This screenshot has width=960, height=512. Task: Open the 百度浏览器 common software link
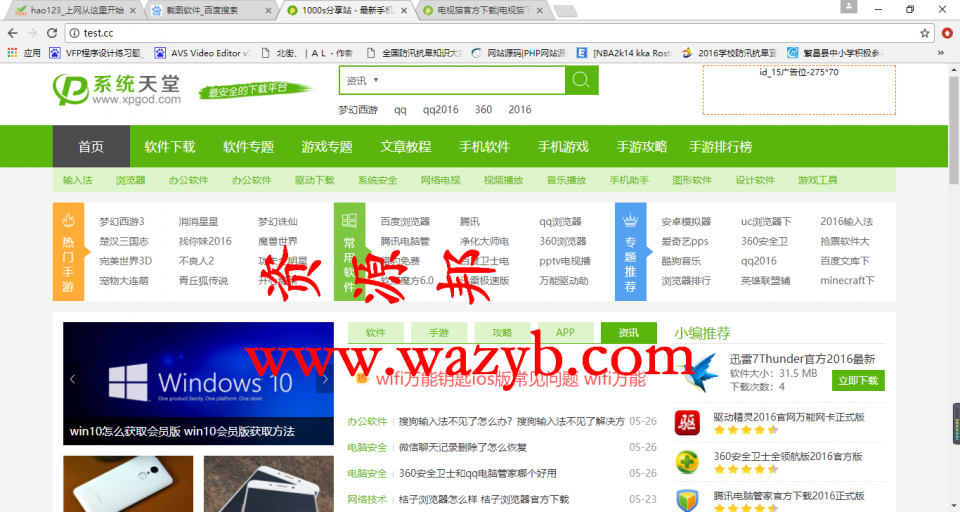(405, 222)
